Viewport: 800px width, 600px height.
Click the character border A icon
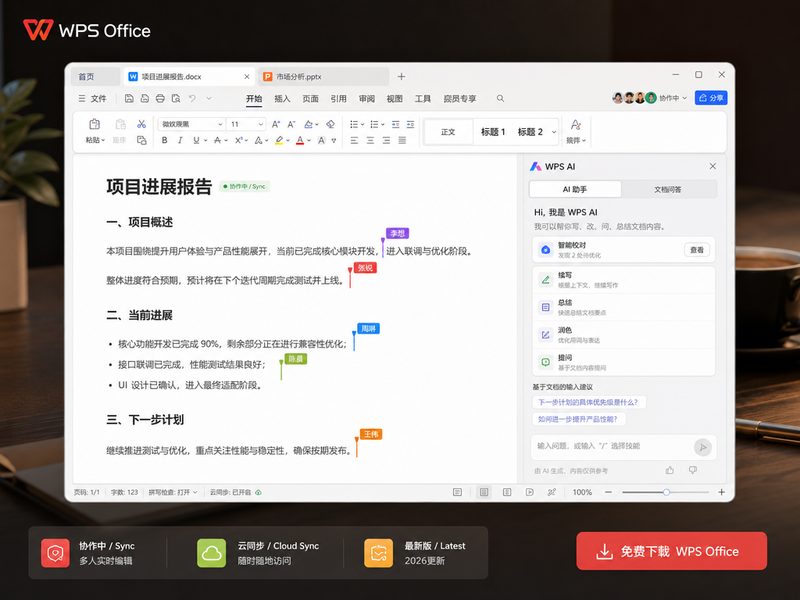click(x=321, y=140)
